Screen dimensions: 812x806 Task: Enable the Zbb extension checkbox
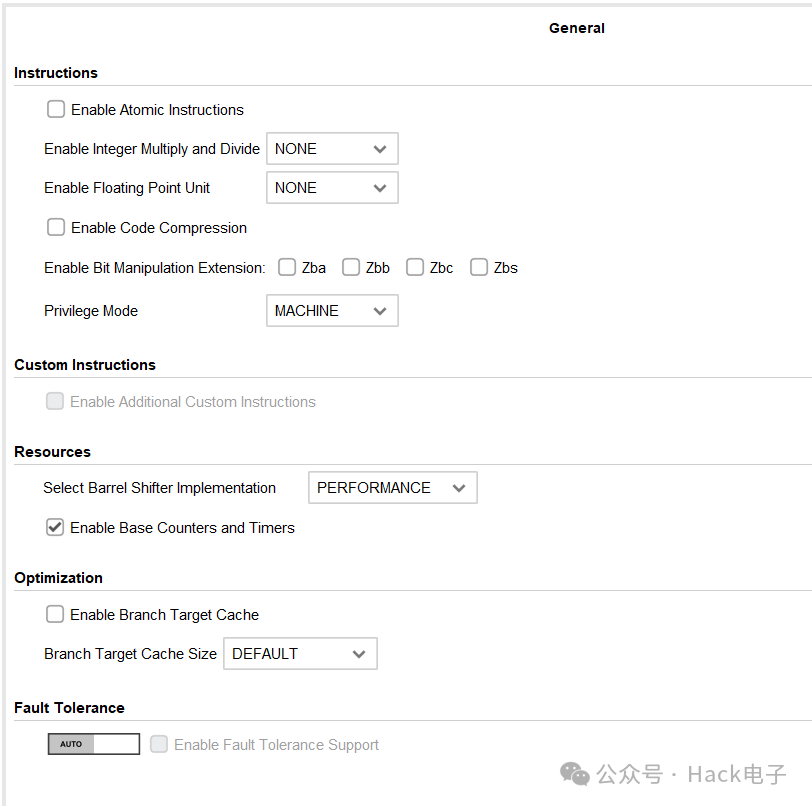point(351,267)
